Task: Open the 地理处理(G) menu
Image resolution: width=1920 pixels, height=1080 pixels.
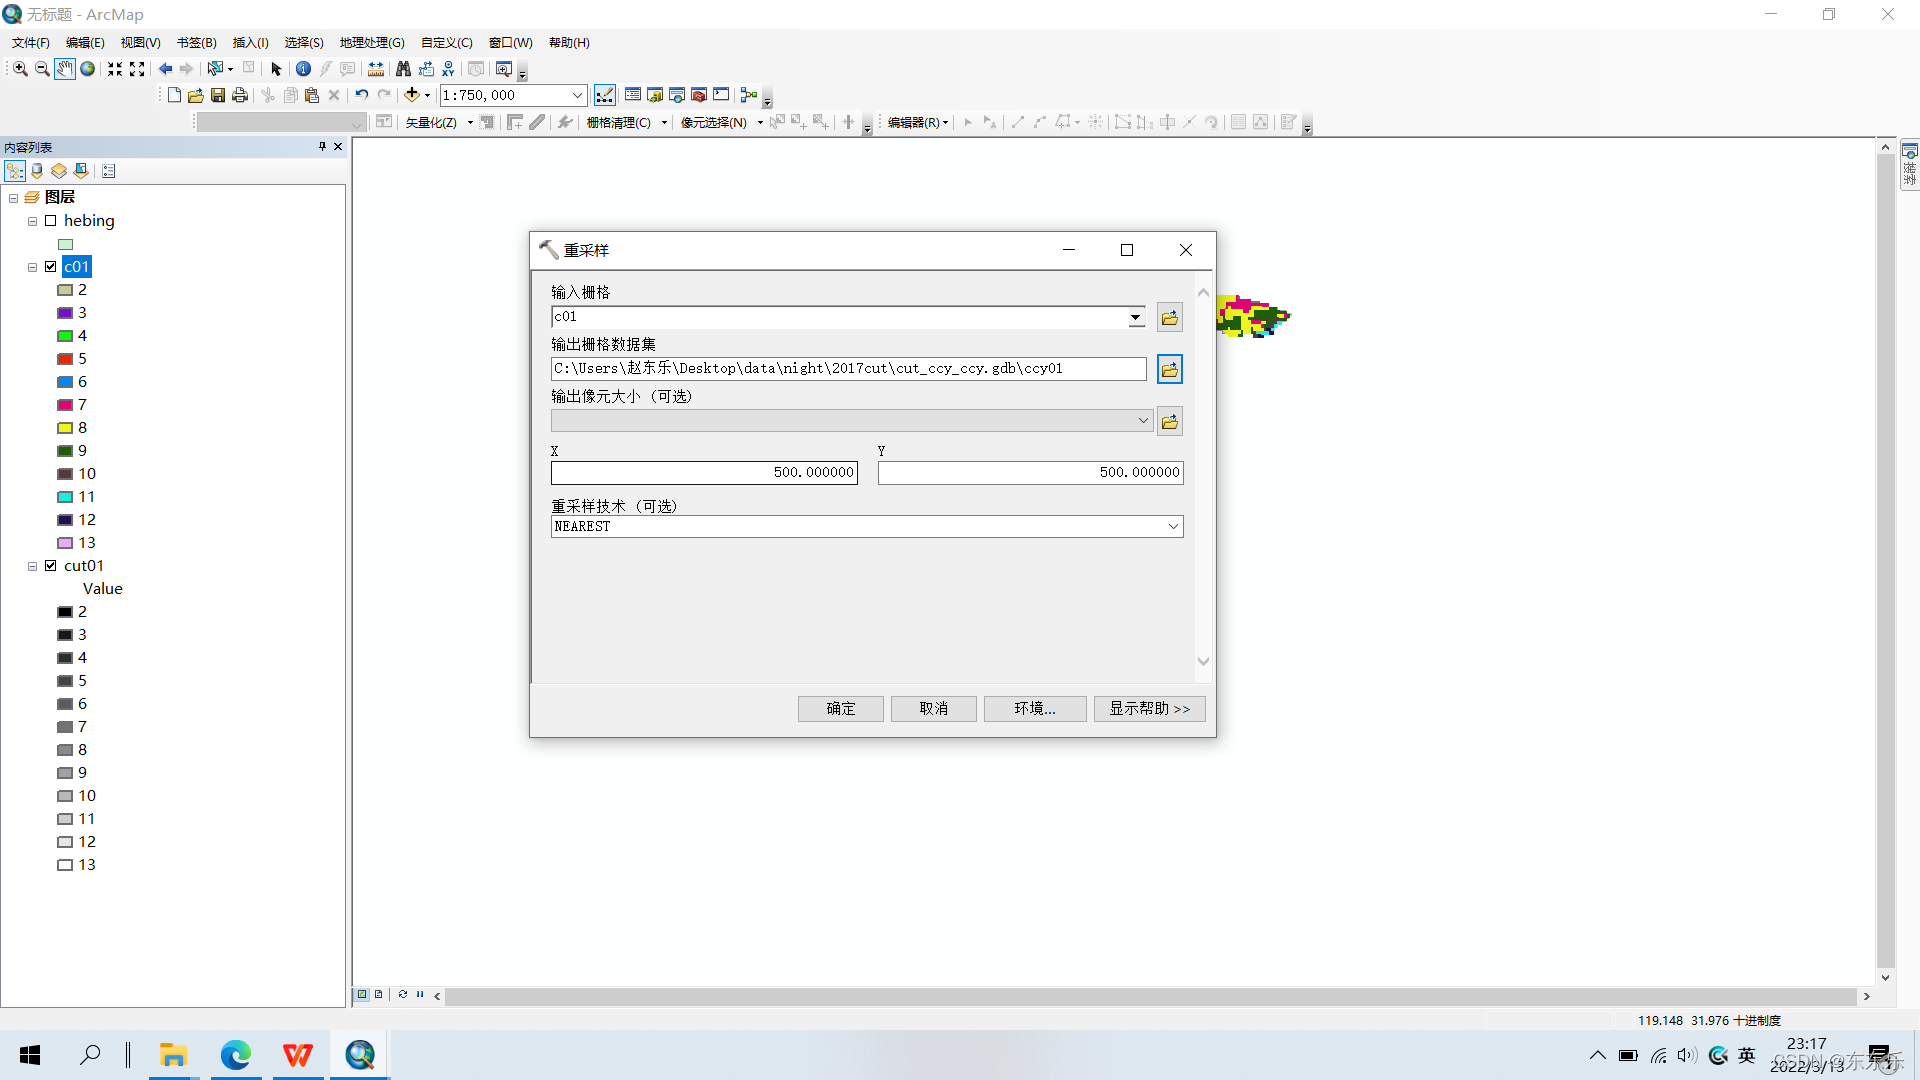Action: click(x=372, y=42)
